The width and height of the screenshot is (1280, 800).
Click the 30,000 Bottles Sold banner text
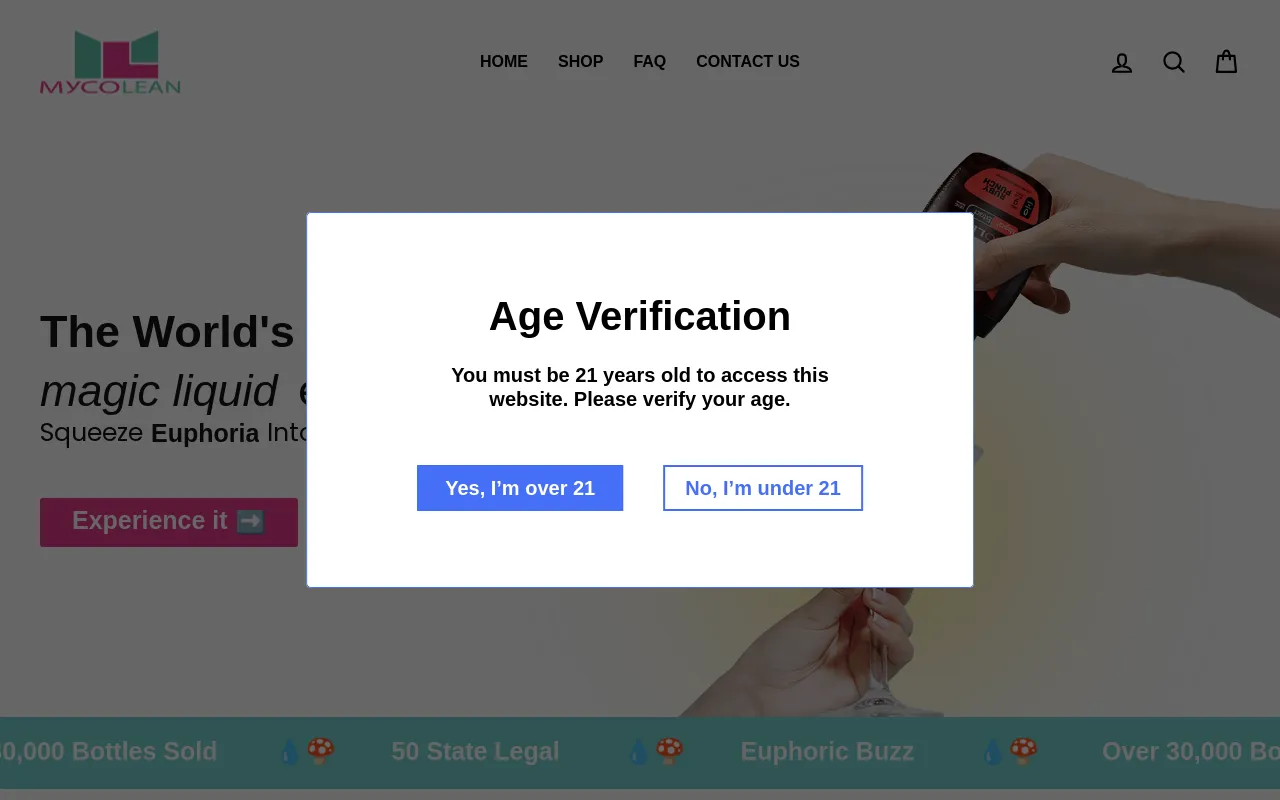pyautogui.click(x=109, y=751)
